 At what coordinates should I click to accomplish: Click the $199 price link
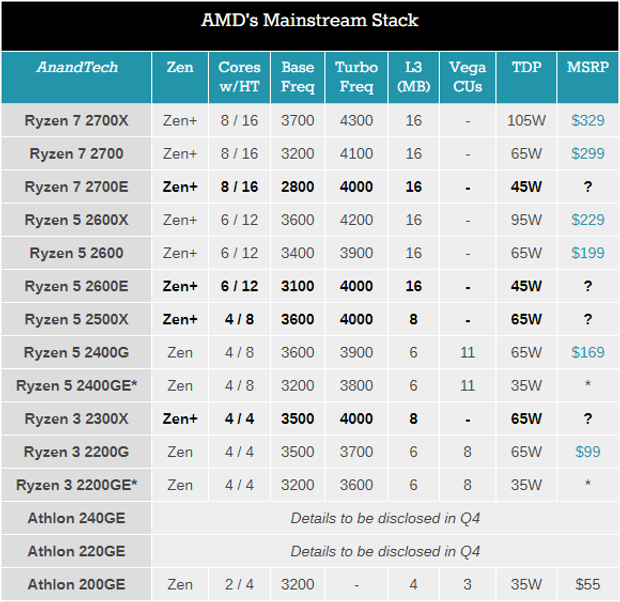pyautogui.click(x=587, y=253)
